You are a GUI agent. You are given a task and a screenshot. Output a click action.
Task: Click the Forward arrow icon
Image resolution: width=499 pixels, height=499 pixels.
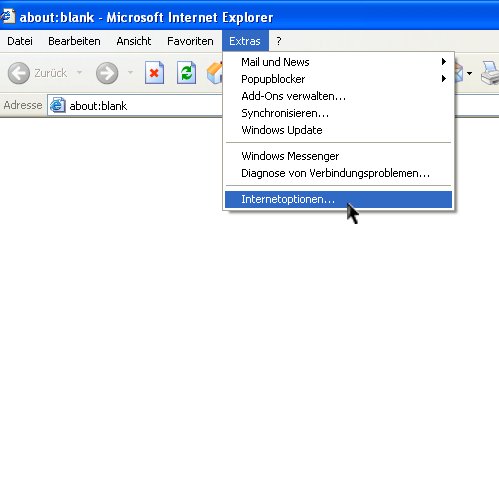107,73
